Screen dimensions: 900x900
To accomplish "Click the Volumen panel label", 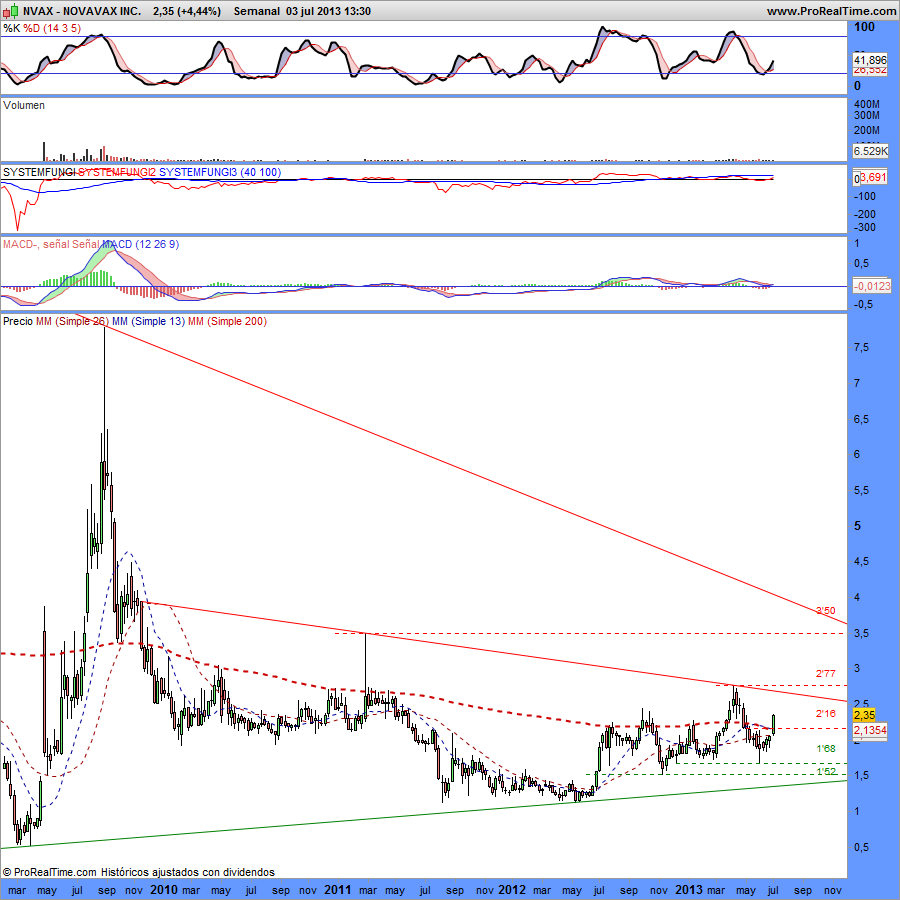I will tap(24, 105).
